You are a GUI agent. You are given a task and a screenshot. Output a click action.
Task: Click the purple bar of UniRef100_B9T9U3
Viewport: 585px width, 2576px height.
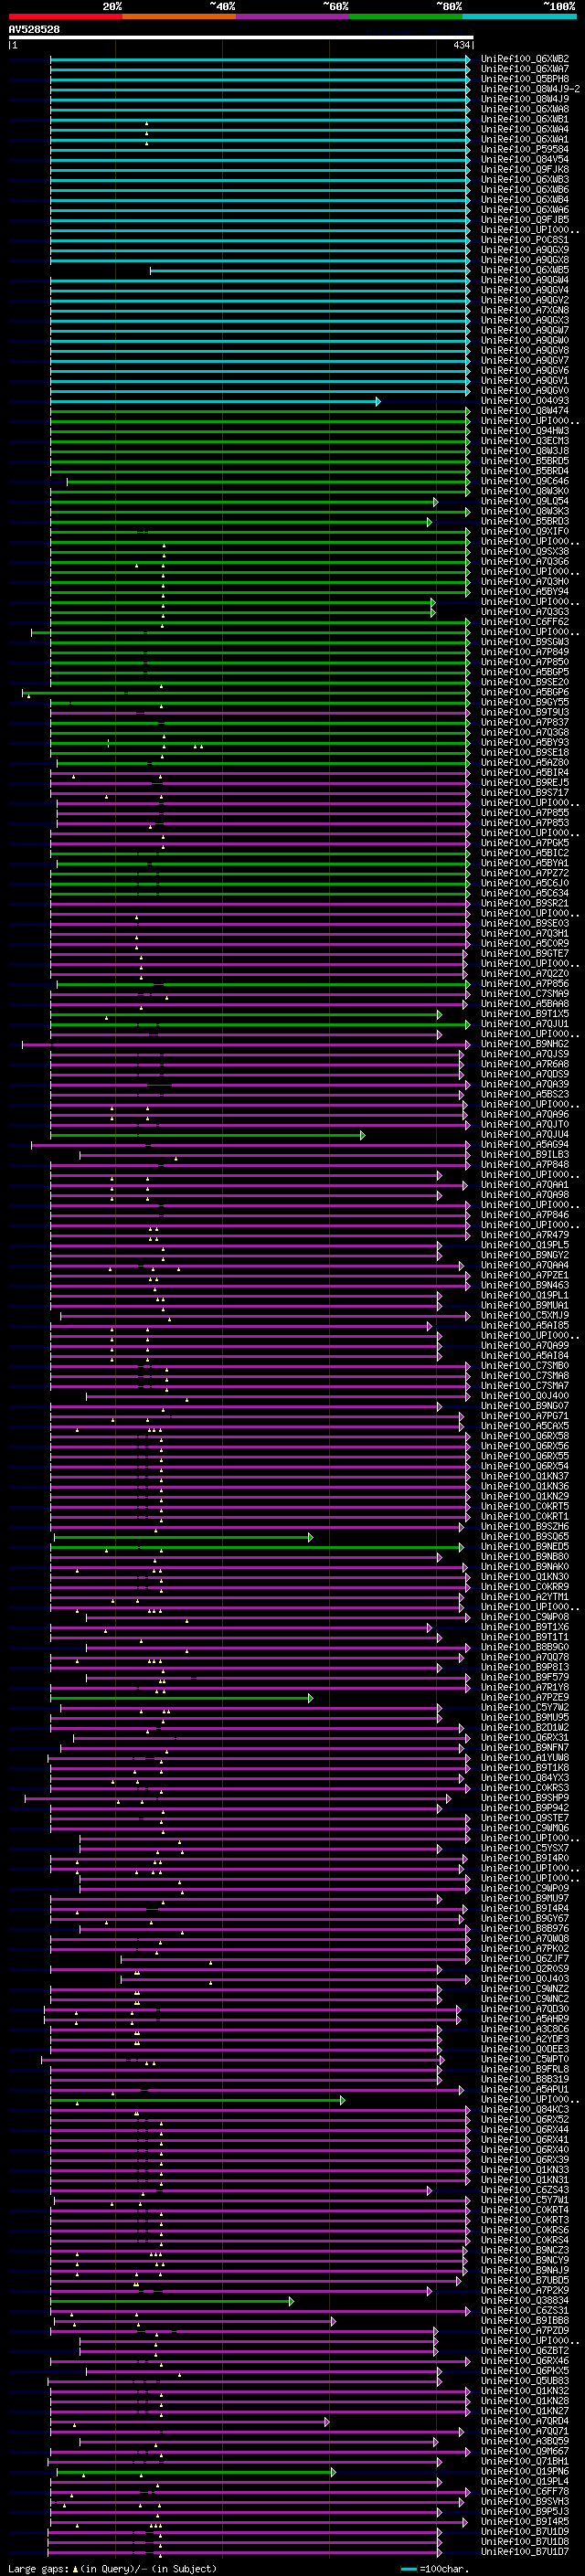(260, 713)
